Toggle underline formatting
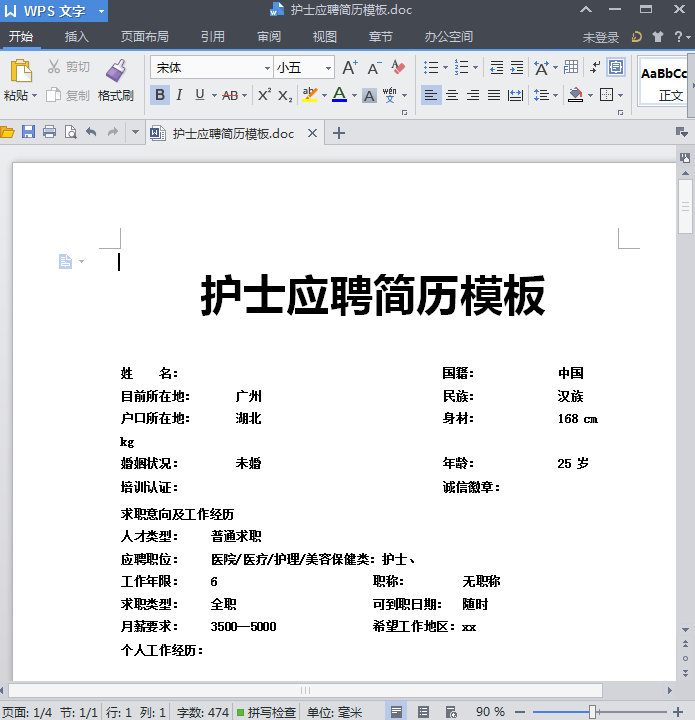The height and width of the screenshot is (720, 695). 200,95
